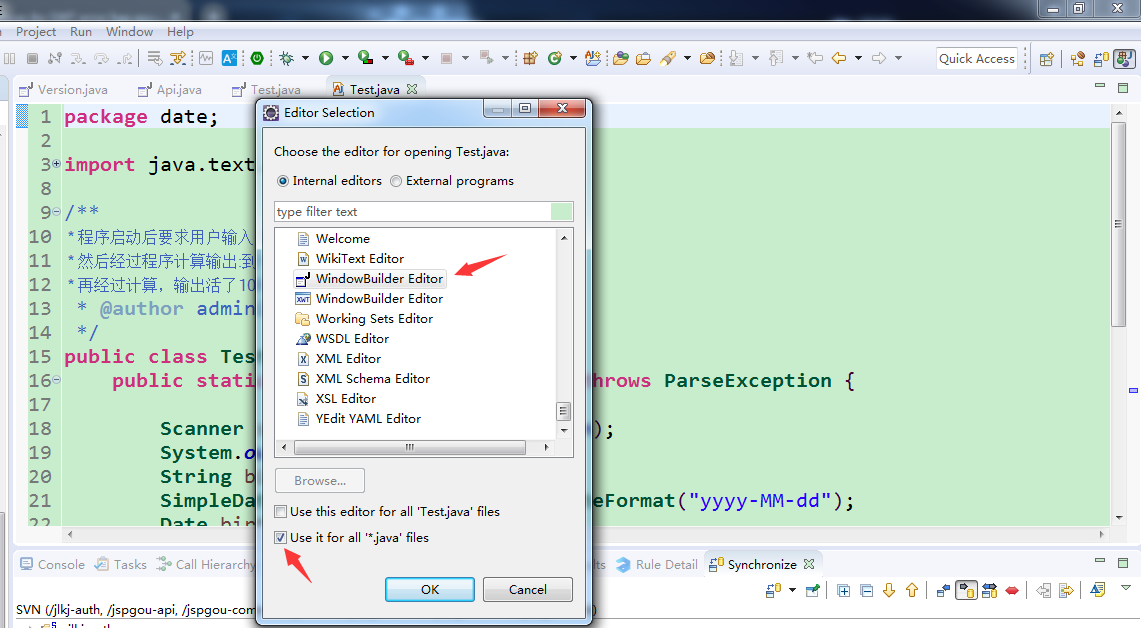Go to Next Difference in Synchronize view
The image size is (1141, 628).
888,590
